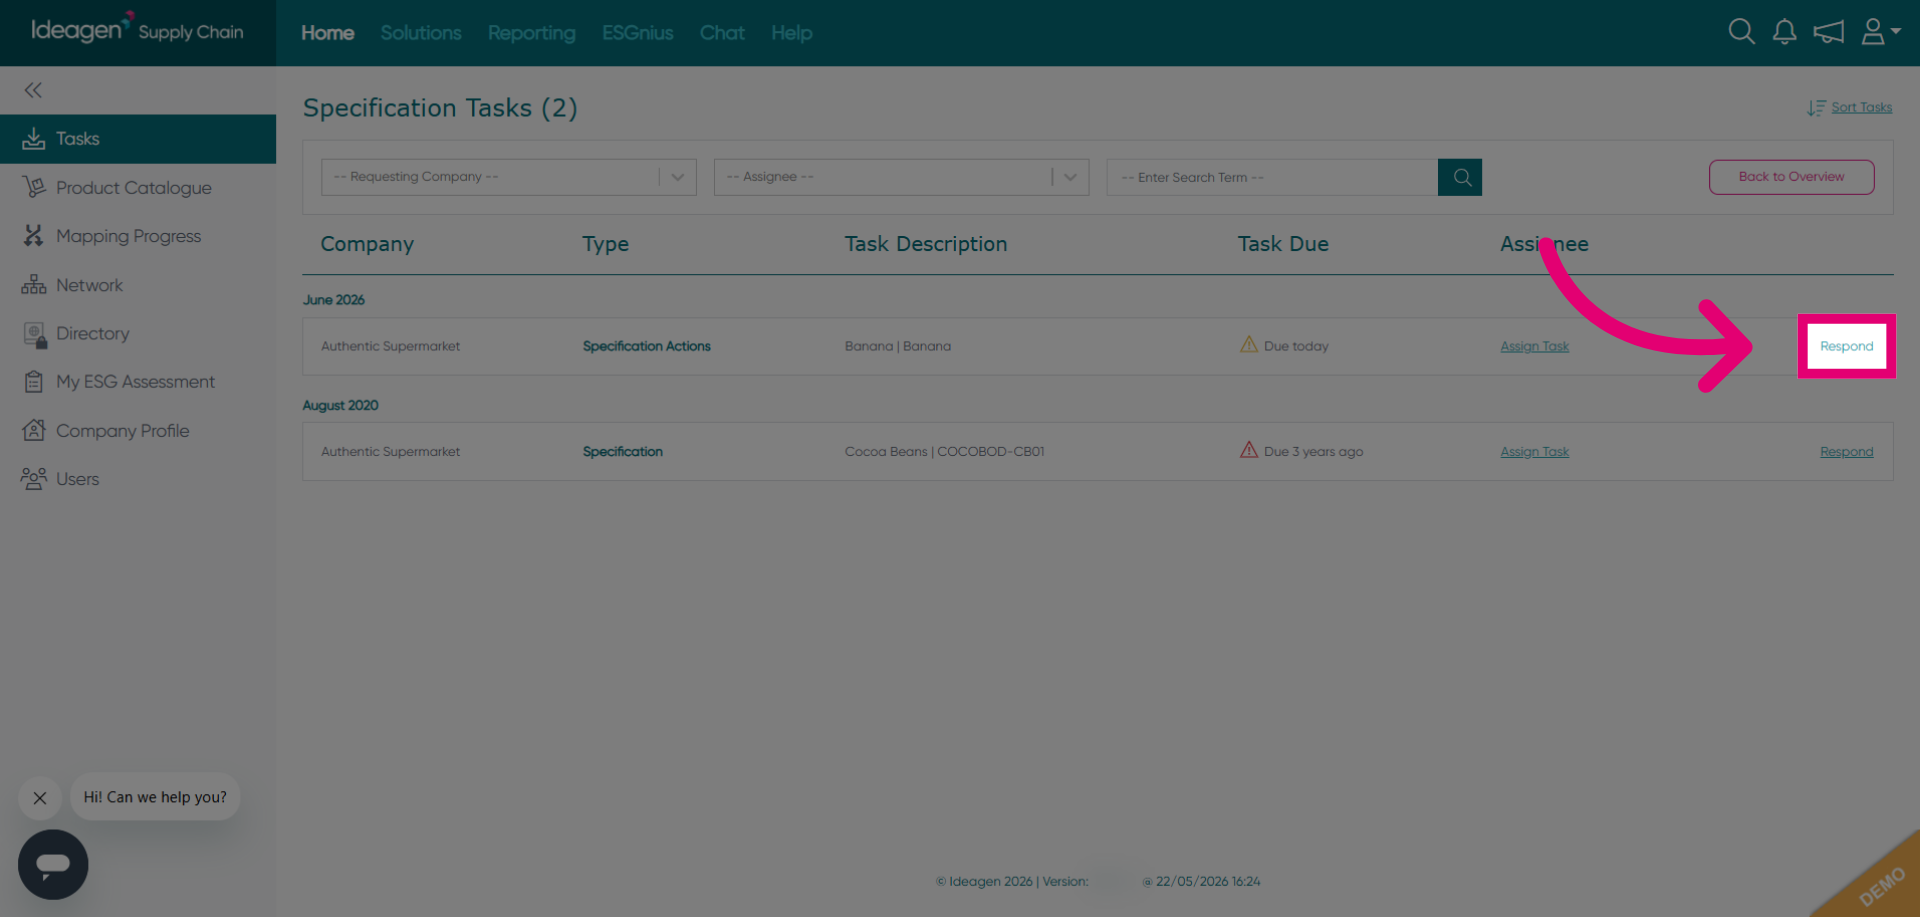This screenshot has width=1920, height=917.
Task: Open Help in top navigation
Action: click(792, 33)
